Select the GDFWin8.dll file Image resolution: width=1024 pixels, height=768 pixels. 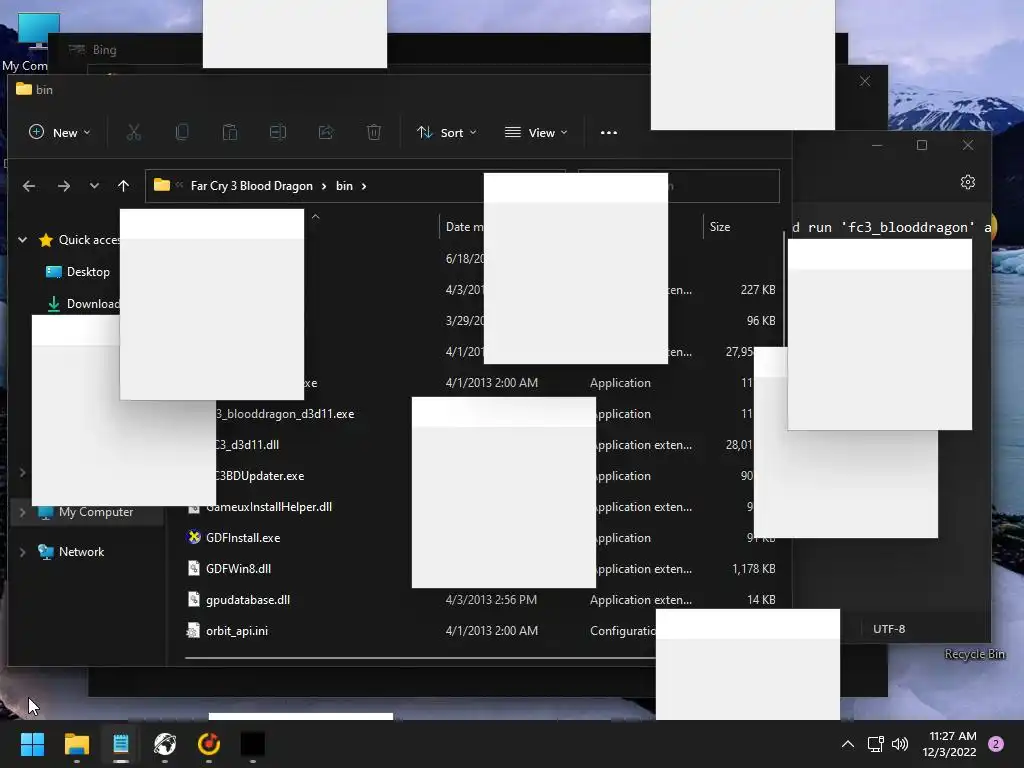coord(238,569)
